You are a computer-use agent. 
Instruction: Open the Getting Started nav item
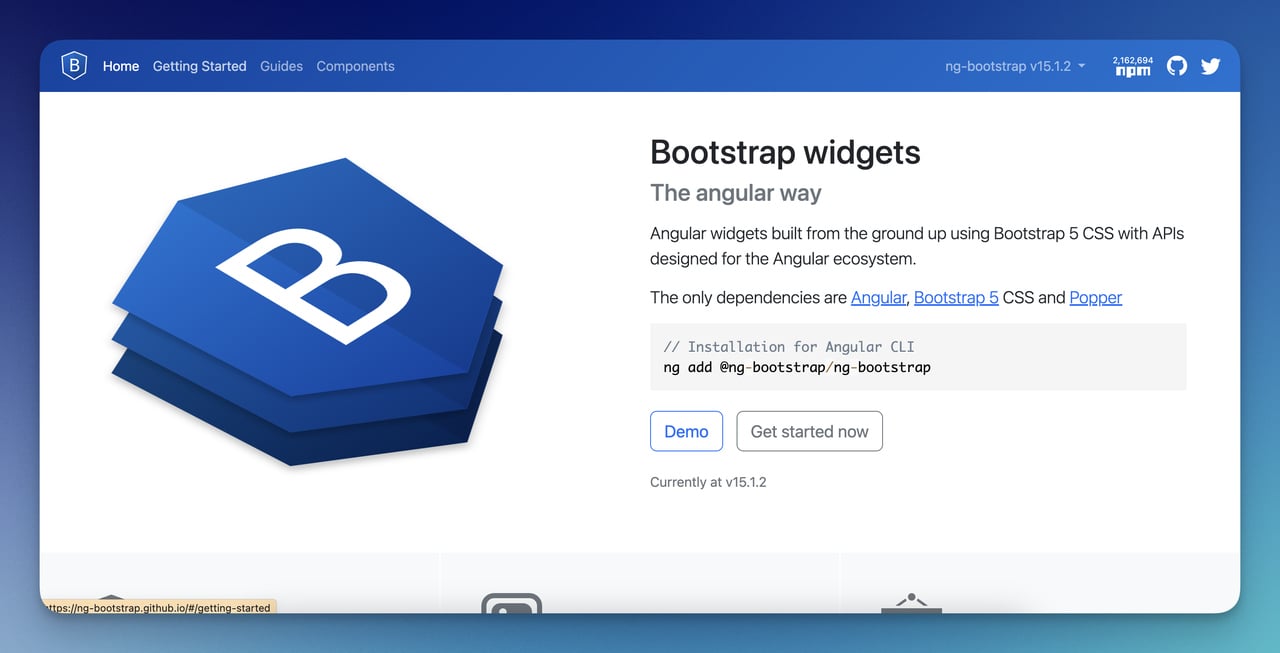(x=199, y=66)
